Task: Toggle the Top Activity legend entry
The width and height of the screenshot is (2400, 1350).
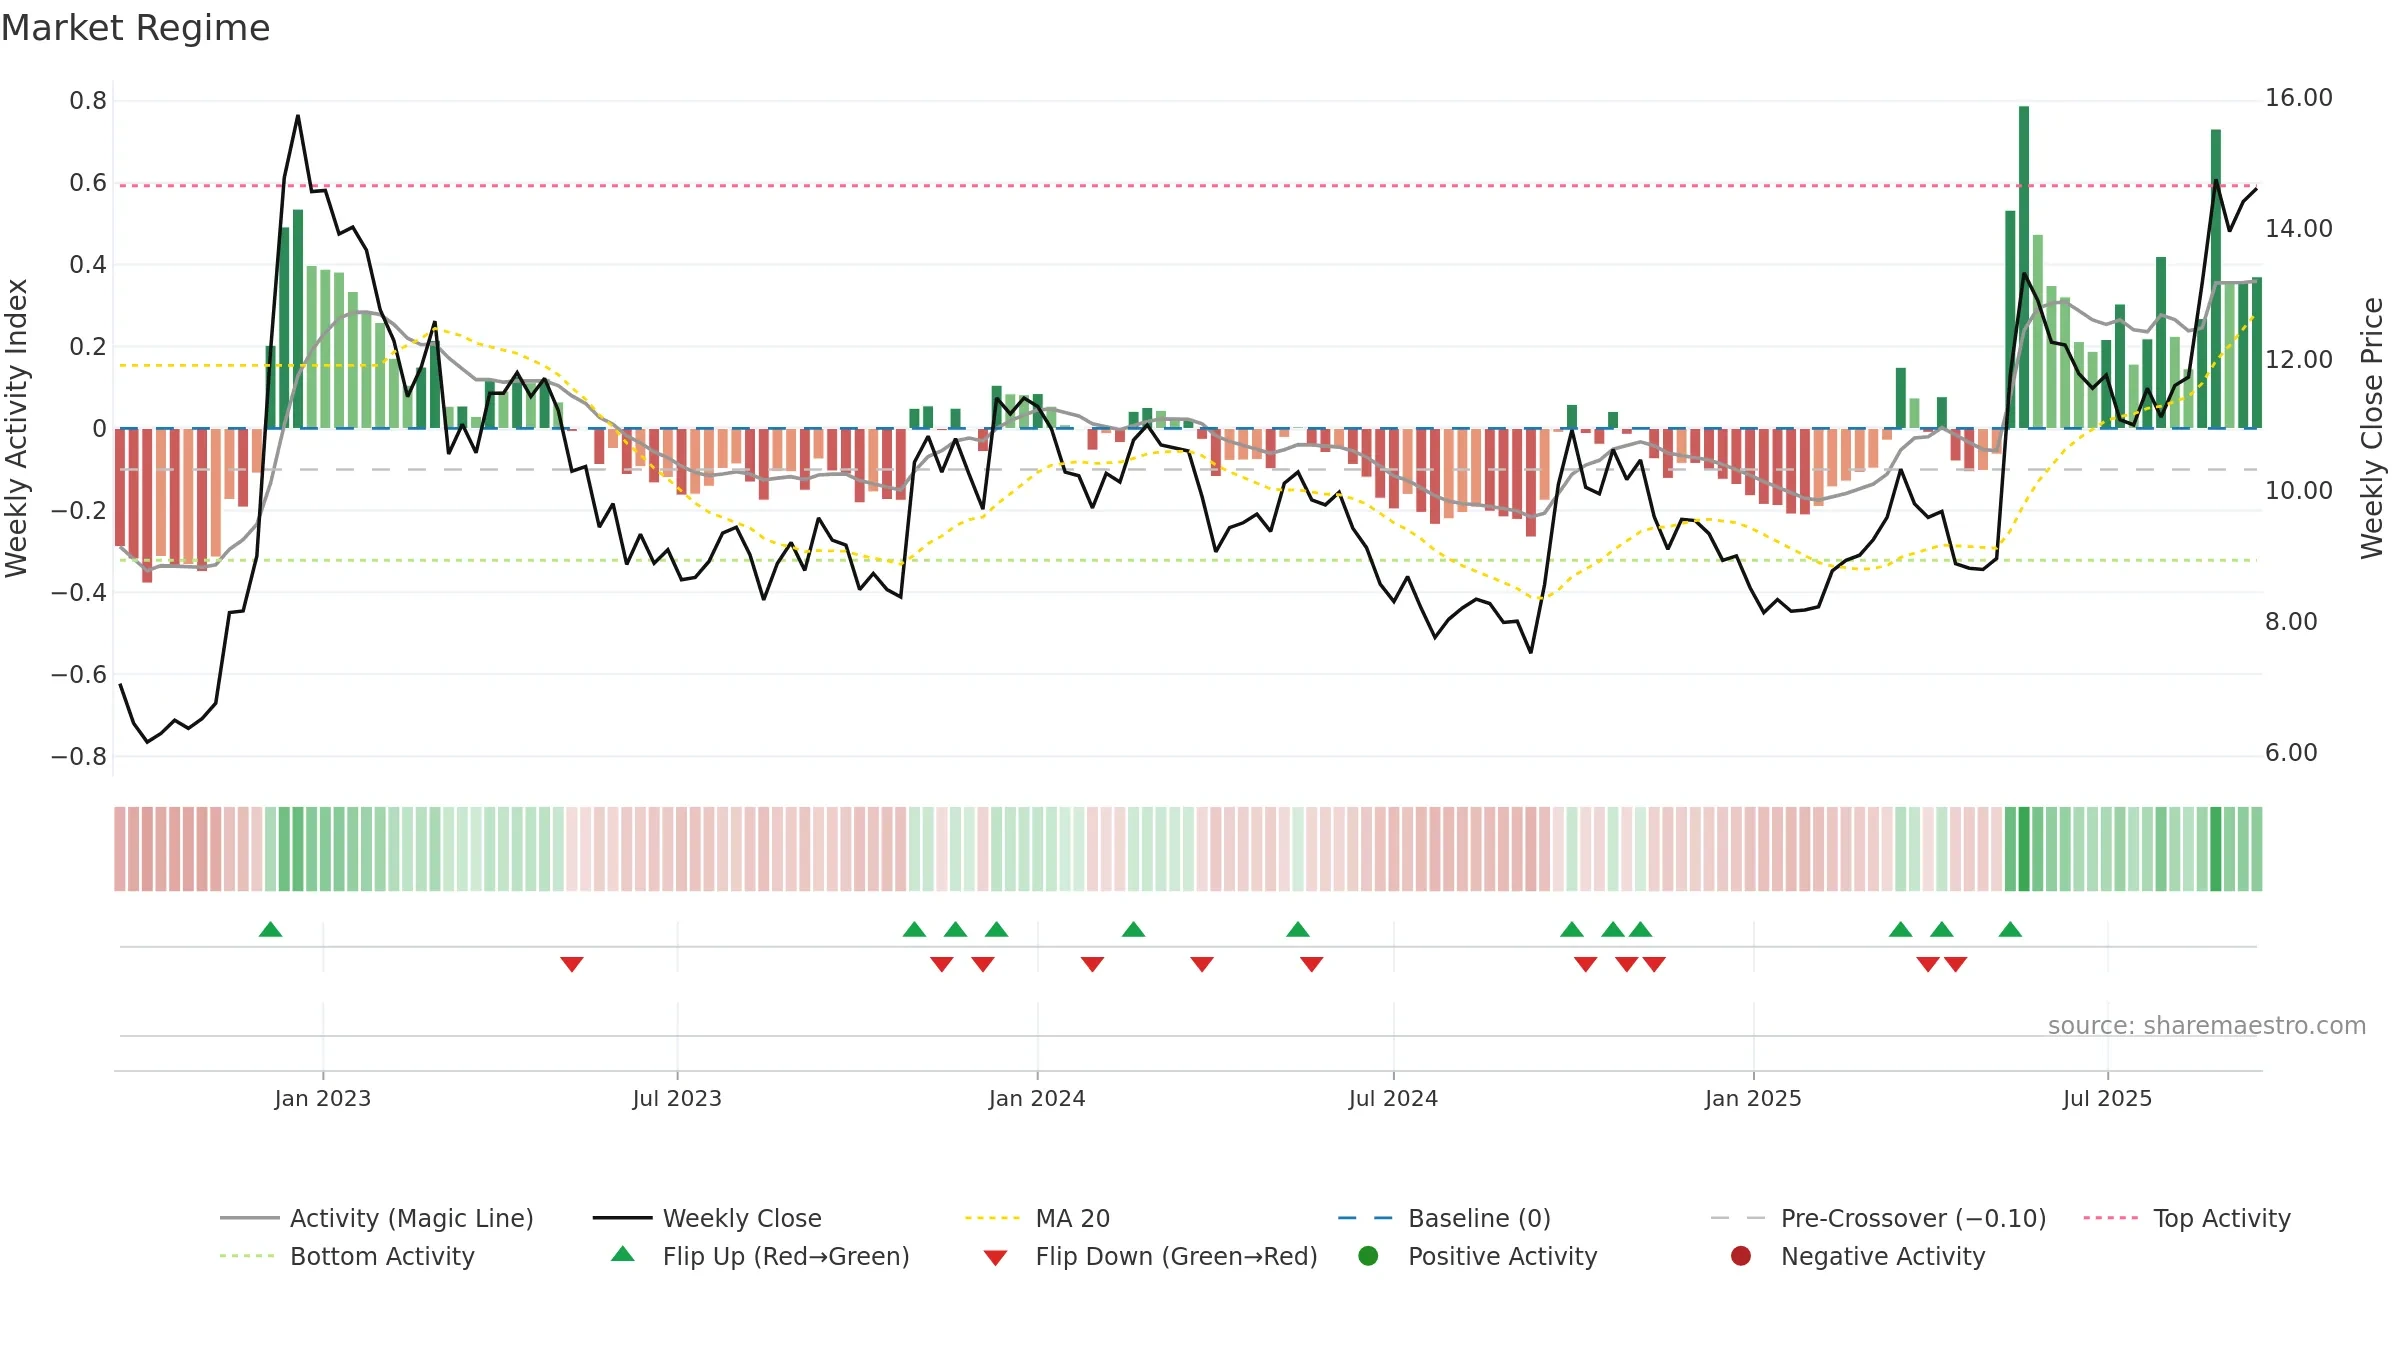Action: coord(2187,1218)
